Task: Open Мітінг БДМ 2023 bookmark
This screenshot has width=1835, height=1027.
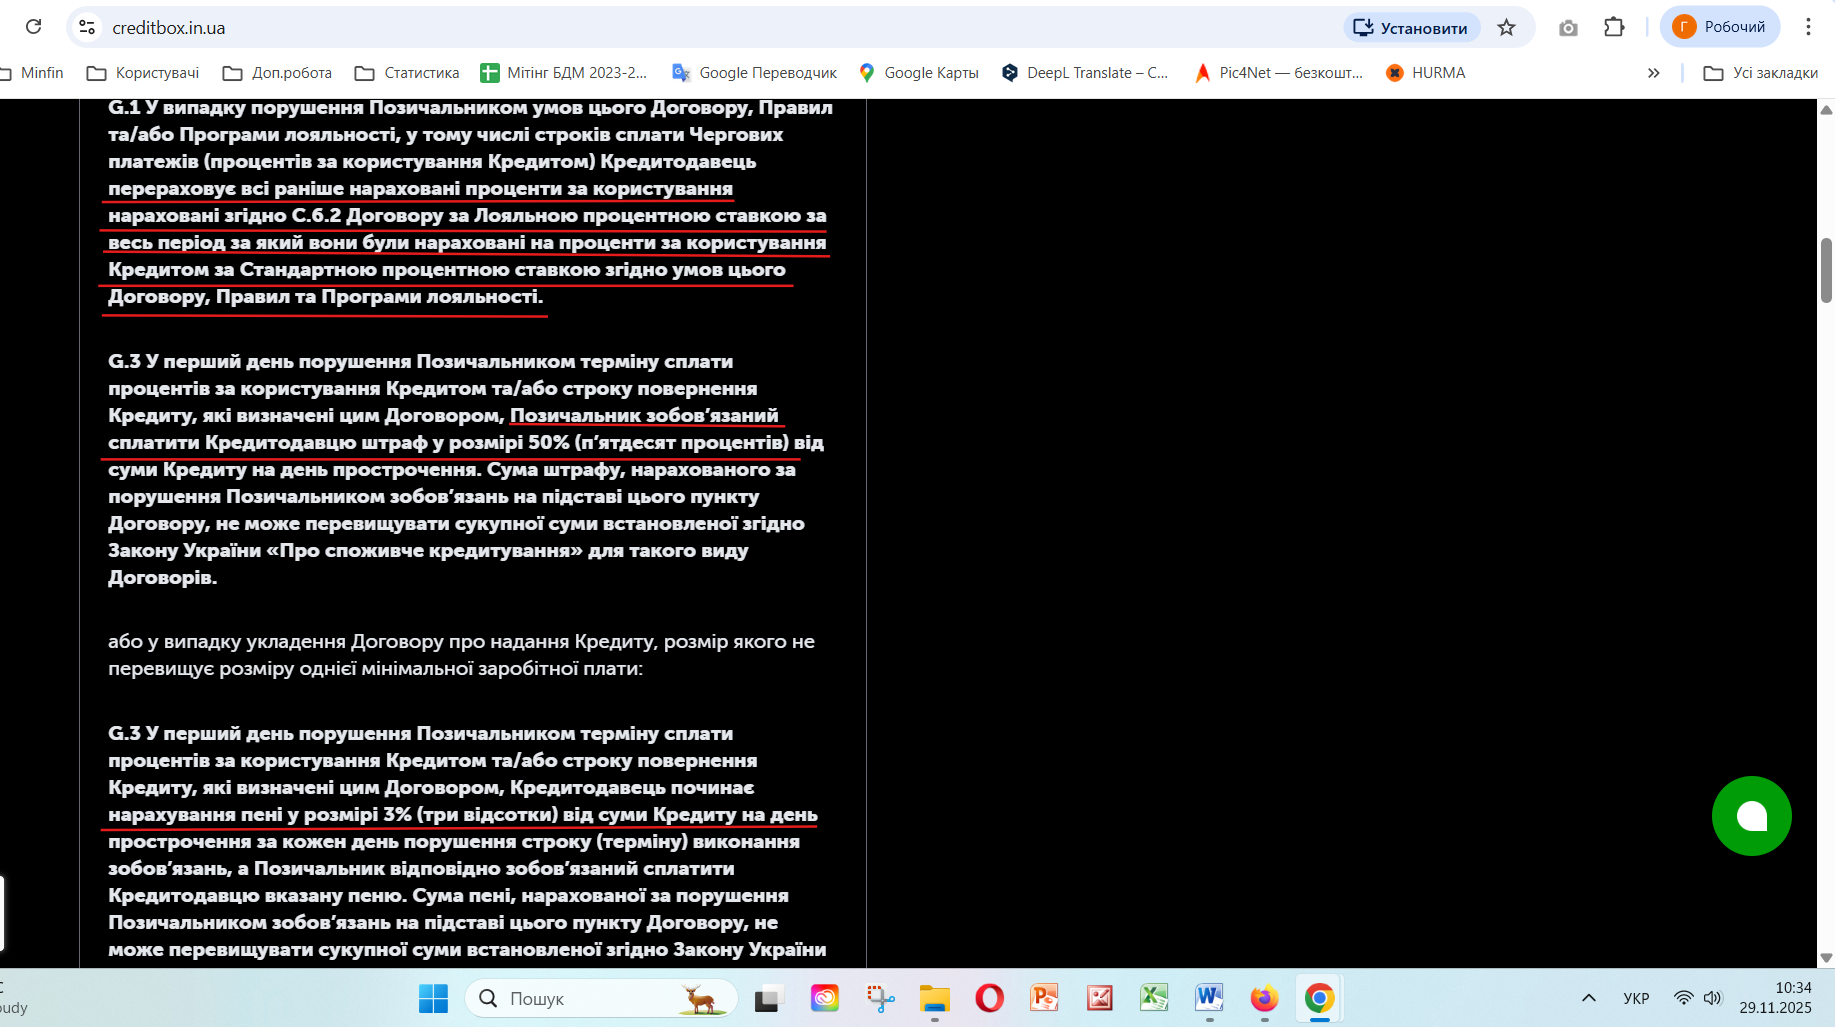Action: click(x=564, y=73)
